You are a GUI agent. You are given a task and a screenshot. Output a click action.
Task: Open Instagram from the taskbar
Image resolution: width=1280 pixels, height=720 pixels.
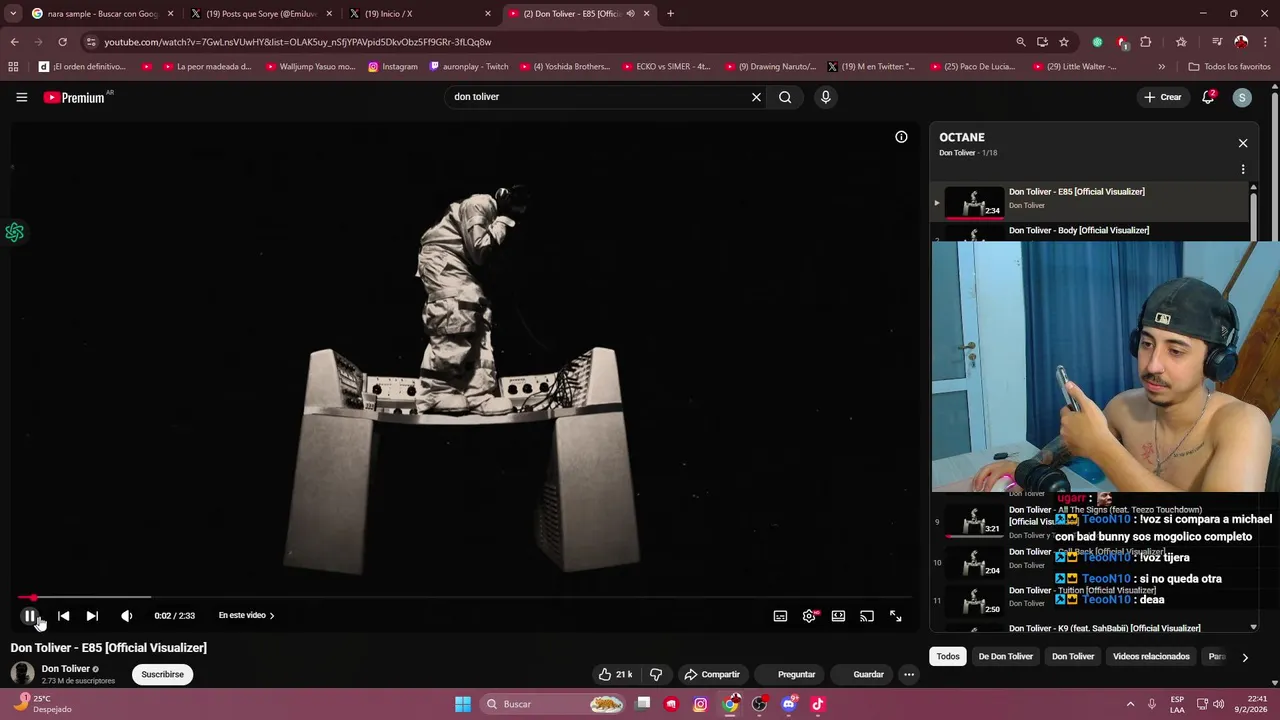pyautogui.click(x=700, y=704)
